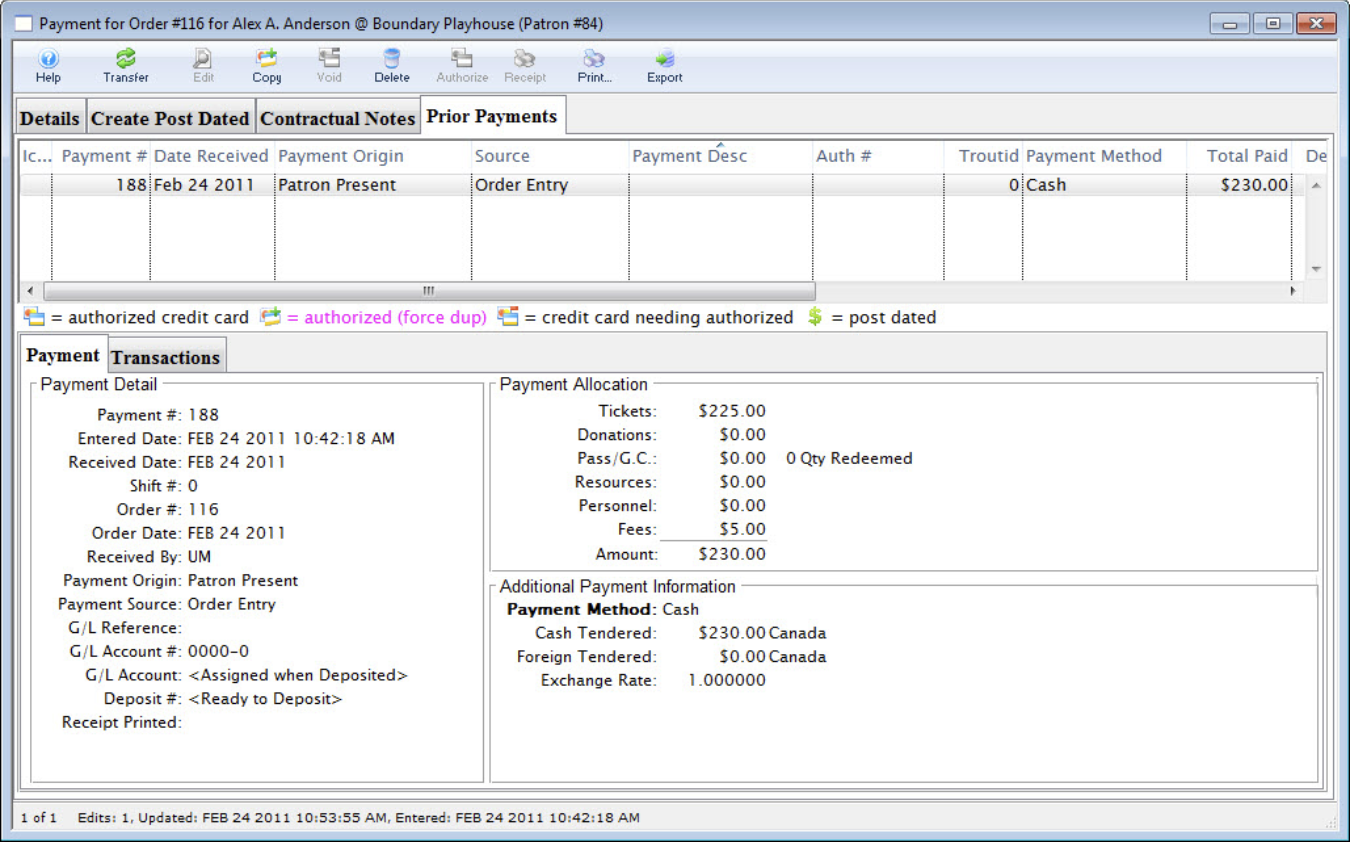
Task: Sort by the Payment Origin column header
Action: pos(372,156)
